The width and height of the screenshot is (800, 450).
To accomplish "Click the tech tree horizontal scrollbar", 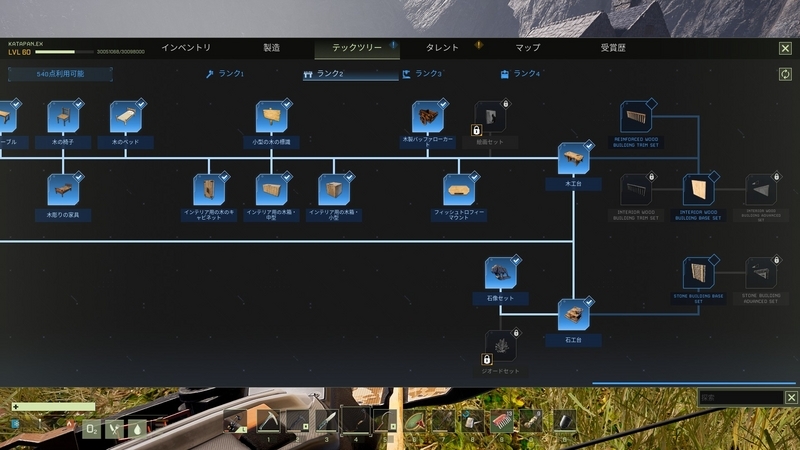I will 693,383.
